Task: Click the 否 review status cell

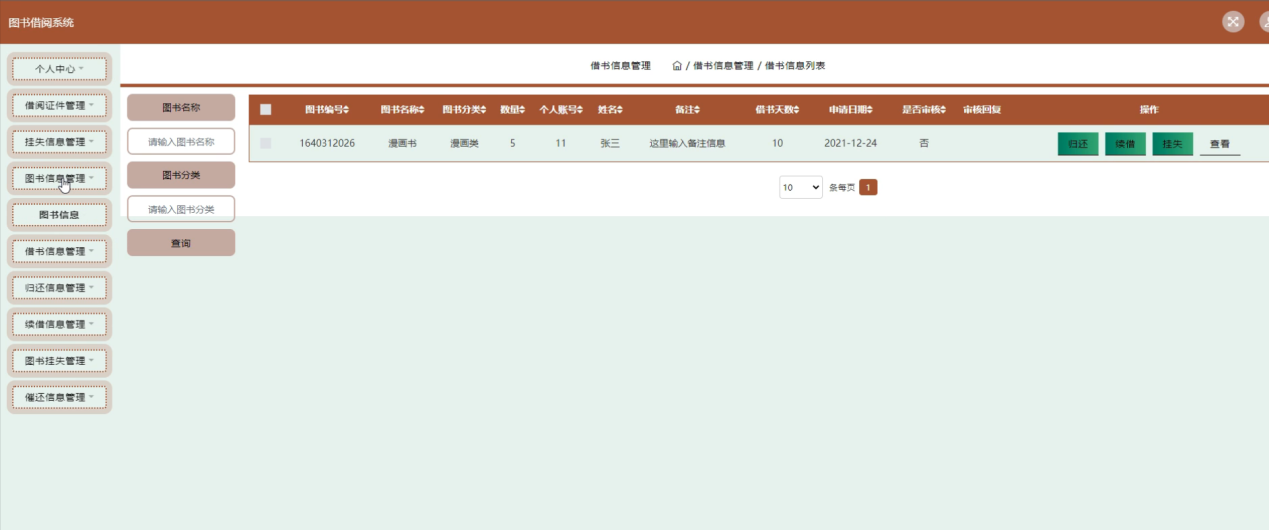Action: tap(924, 144)
